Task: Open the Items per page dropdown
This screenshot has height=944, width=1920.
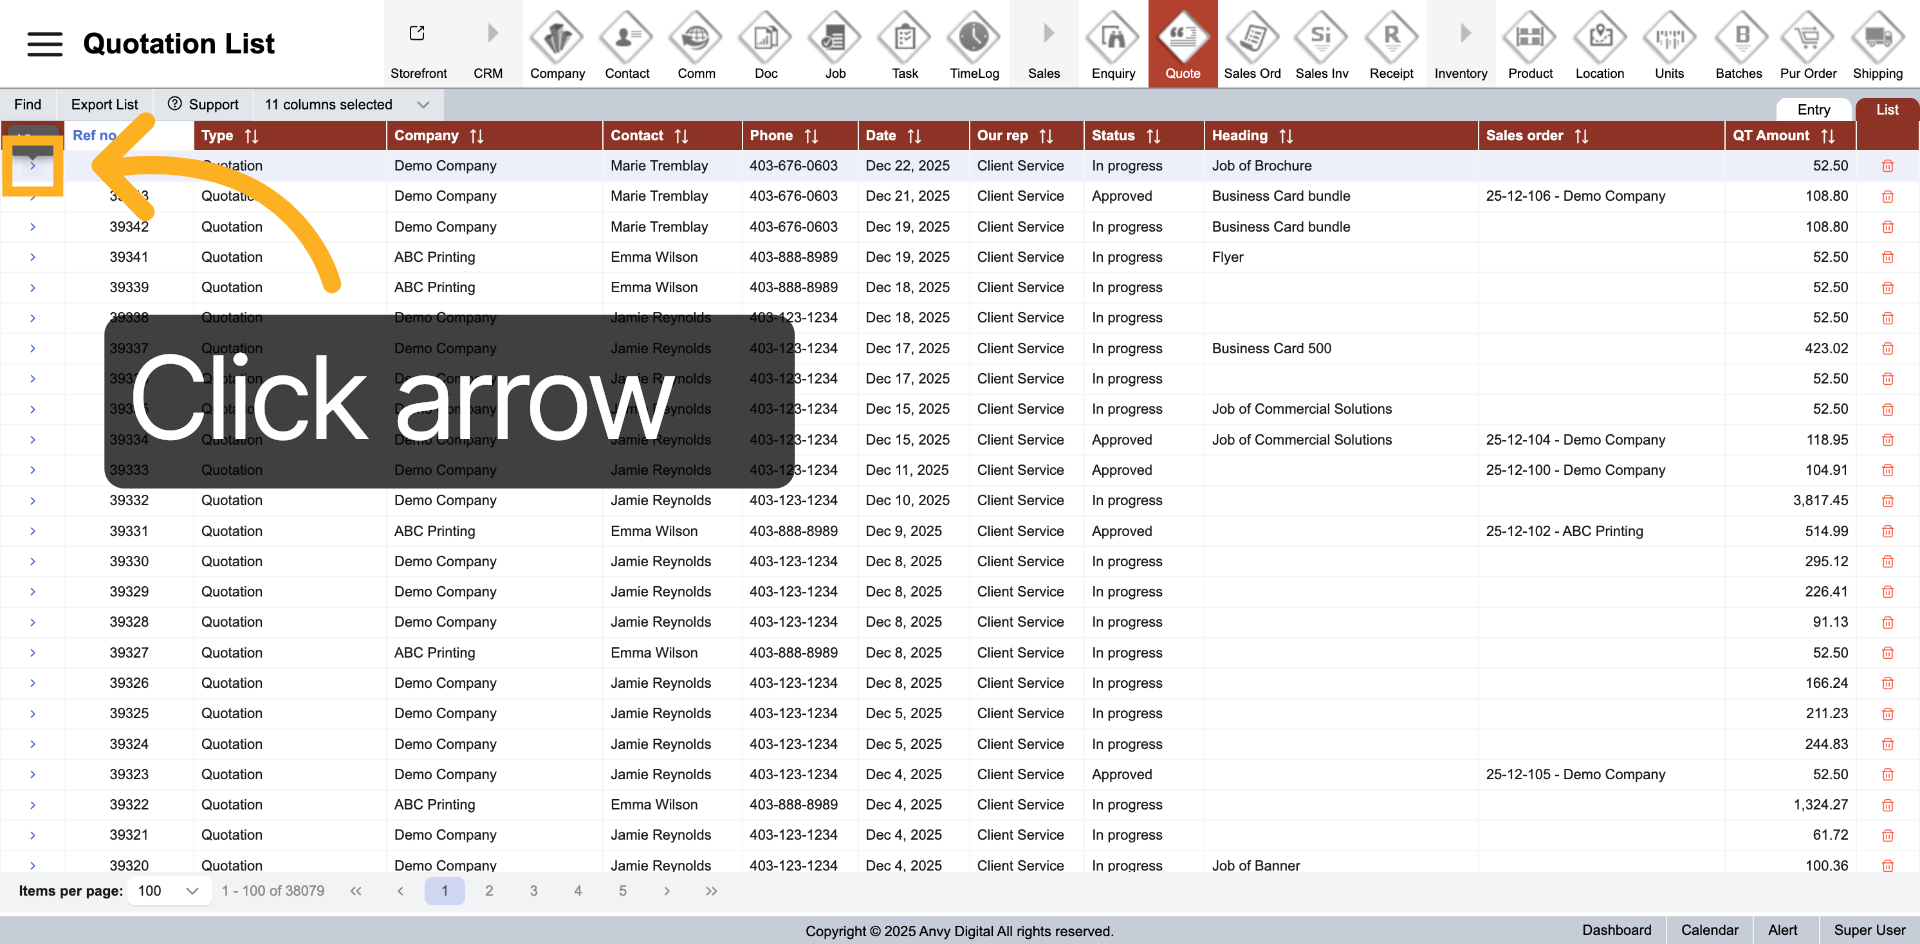Action: pos(168,891)
